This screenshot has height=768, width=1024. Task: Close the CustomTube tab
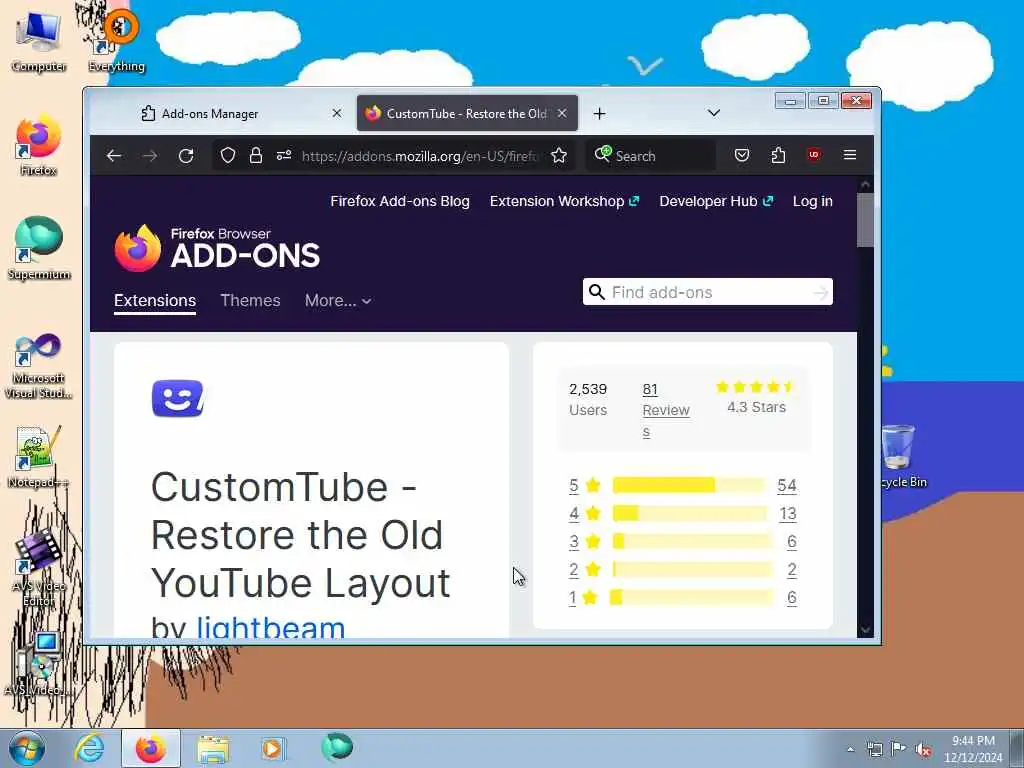(x=562, y=113)
